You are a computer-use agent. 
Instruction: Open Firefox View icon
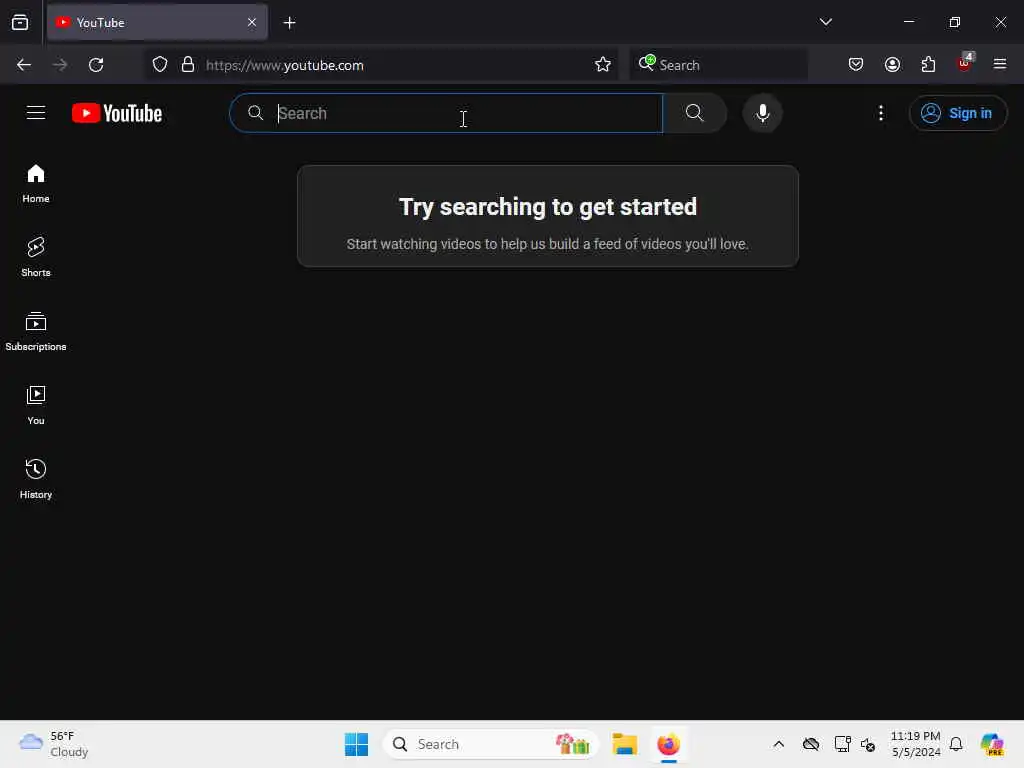(20, 23)
